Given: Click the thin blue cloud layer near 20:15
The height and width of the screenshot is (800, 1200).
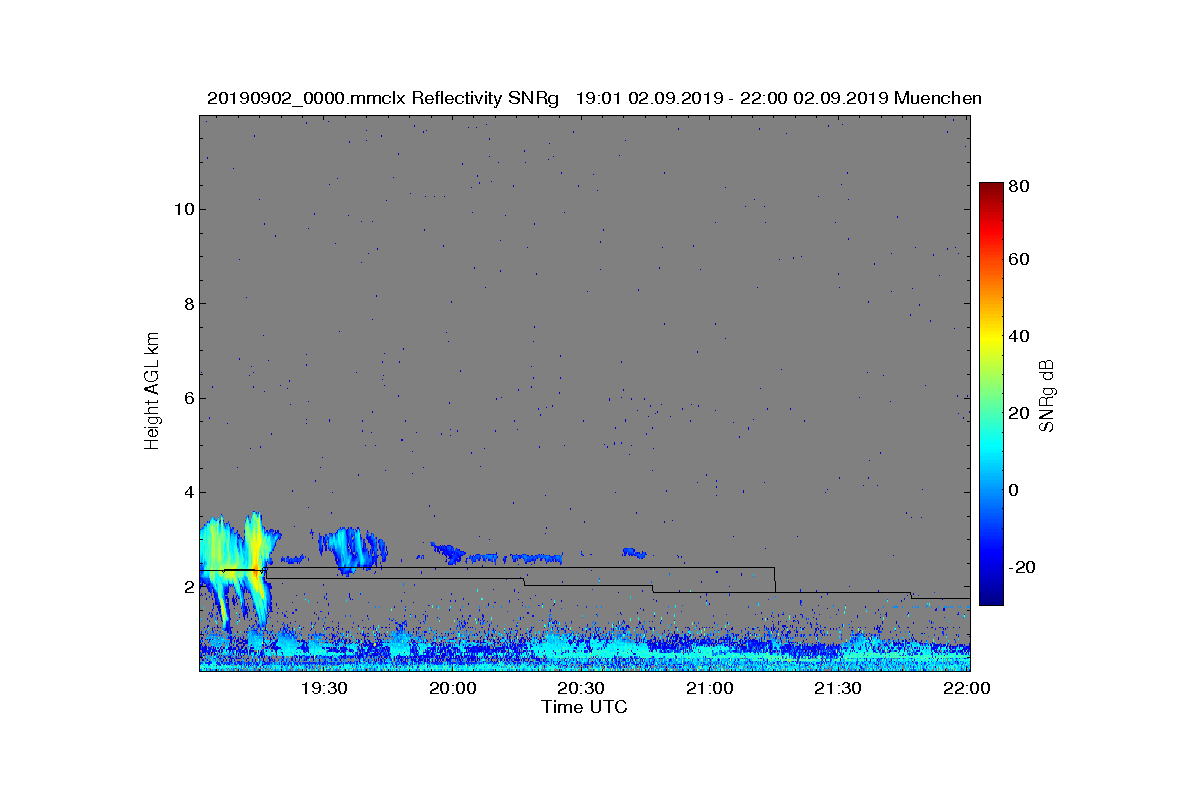Looking at the screenshot, I should 517,557.
